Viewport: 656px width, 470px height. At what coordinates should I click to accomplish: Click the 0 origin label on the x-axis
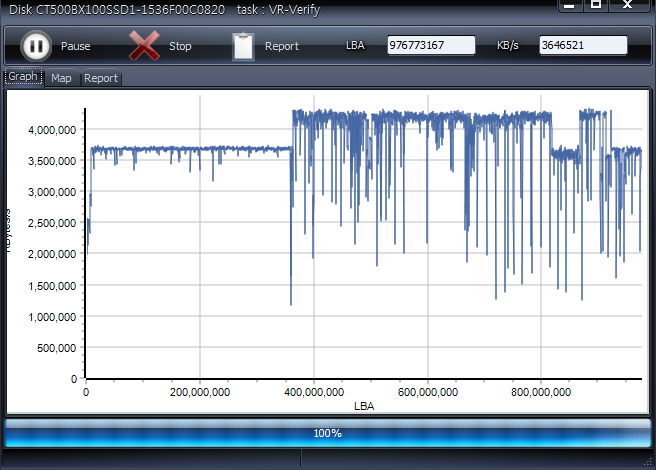click(86, 392)
